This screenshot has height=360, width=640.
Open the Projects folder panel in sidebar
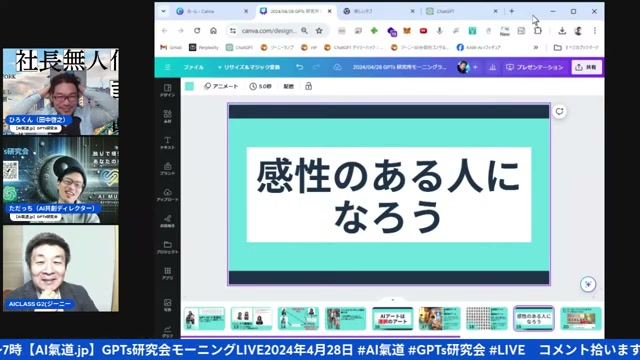167,247
